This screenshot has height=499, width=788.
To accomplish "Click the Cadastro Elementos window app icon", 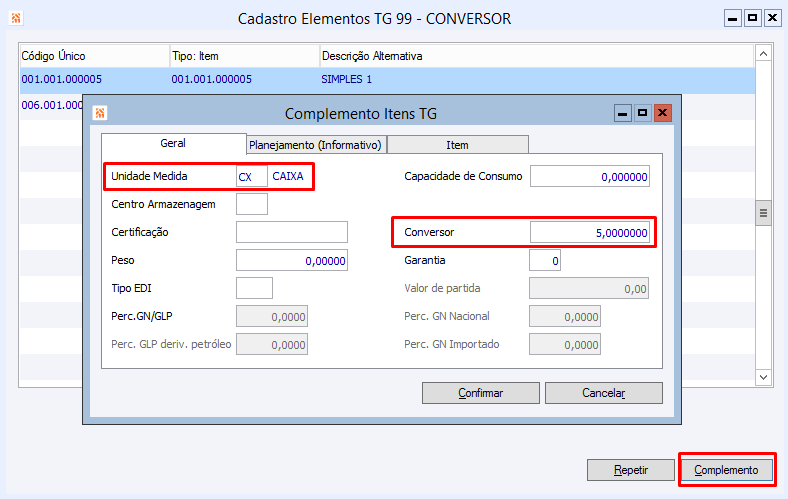I will click(x=18, y=18).
